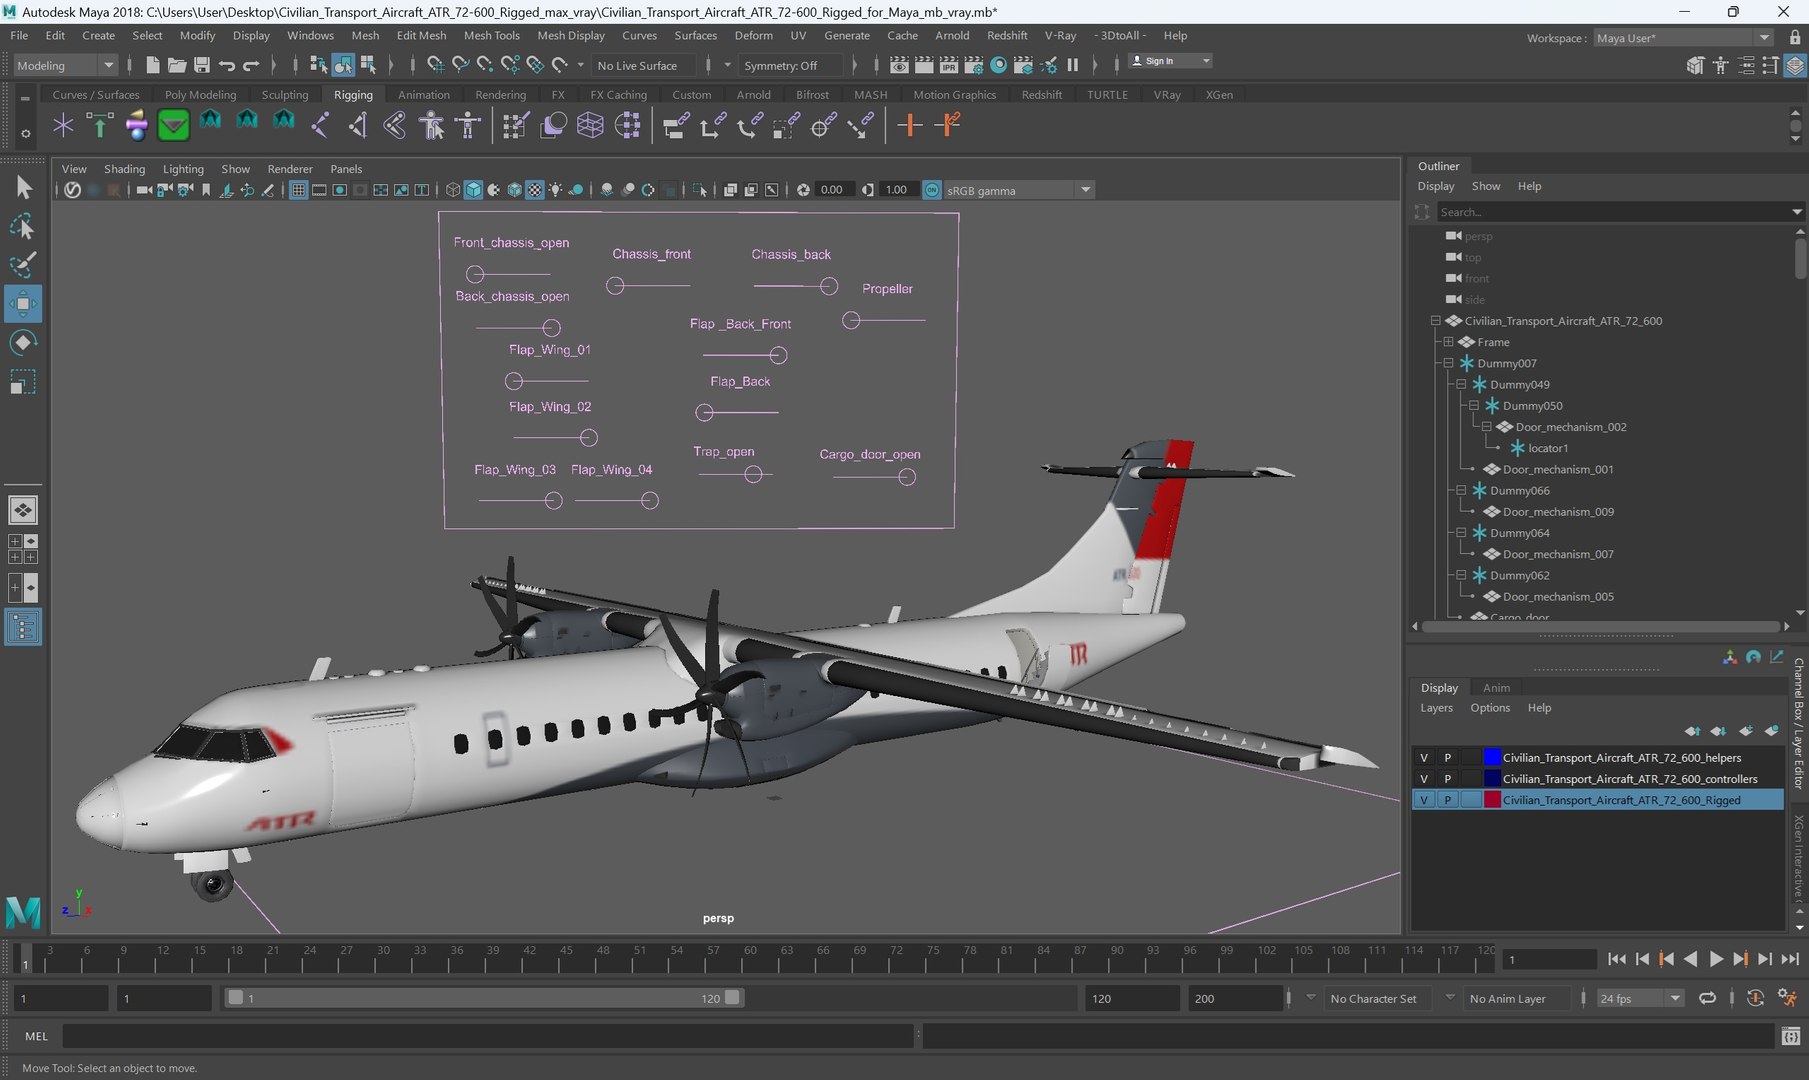Pick the Paint selection tool
The height and width of the screenshot is (1080, 1809).
pyautogui.click(x=22, y=265)
